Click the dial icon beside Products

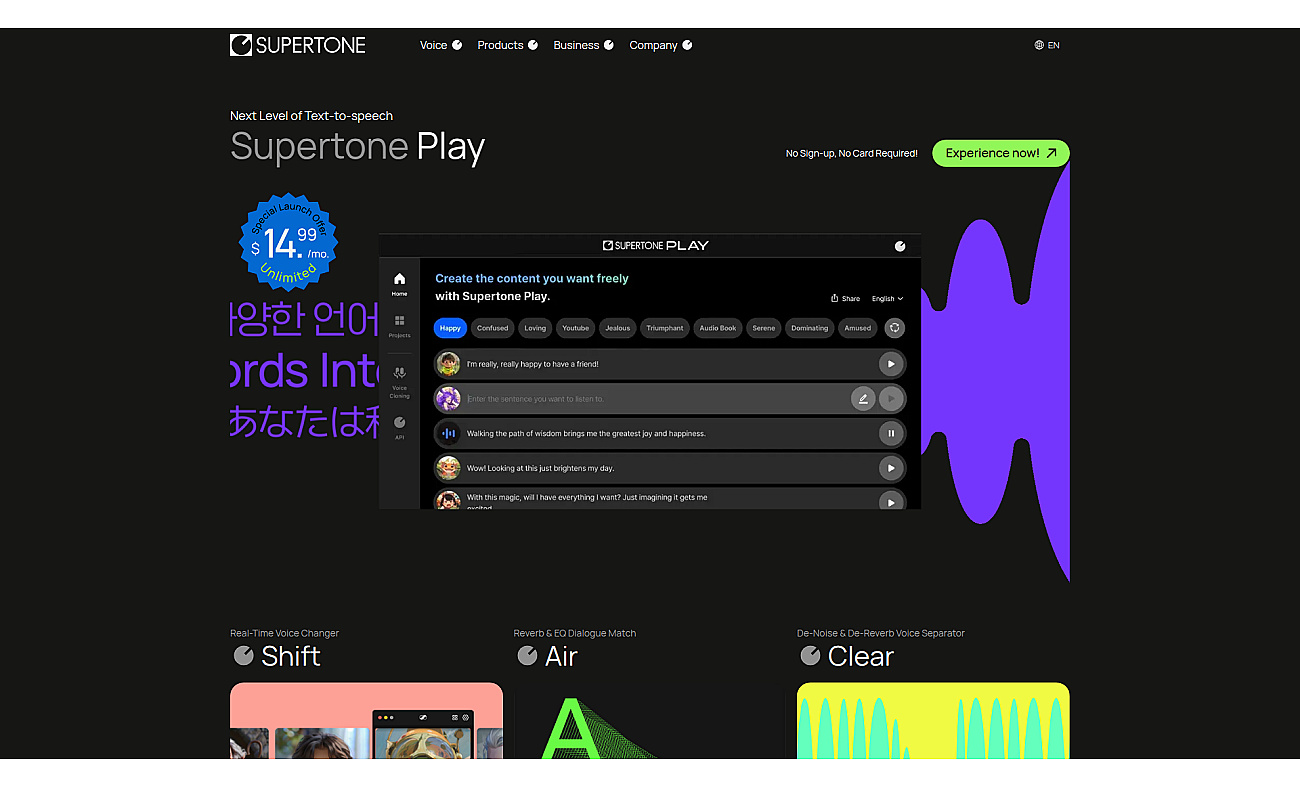pos(533,45)
